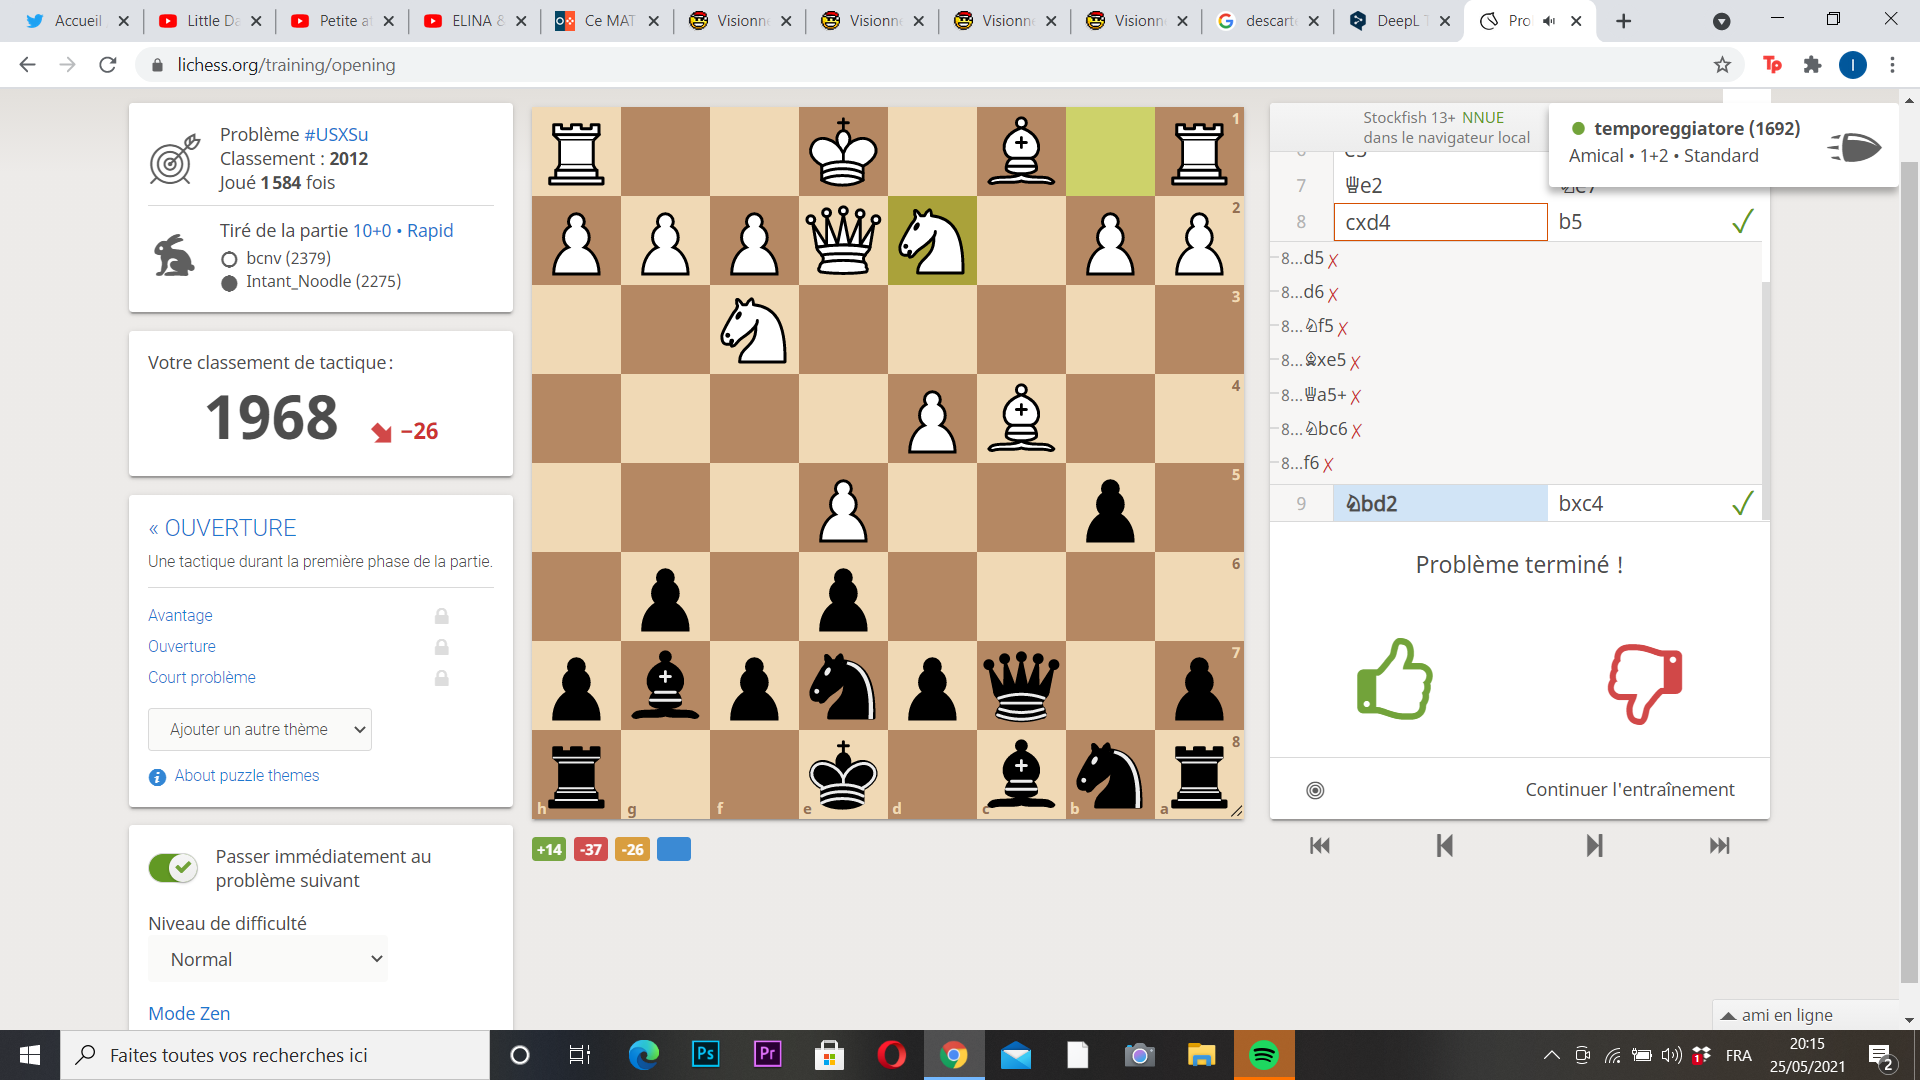Click the board analysis target icon

point(1315,790)
